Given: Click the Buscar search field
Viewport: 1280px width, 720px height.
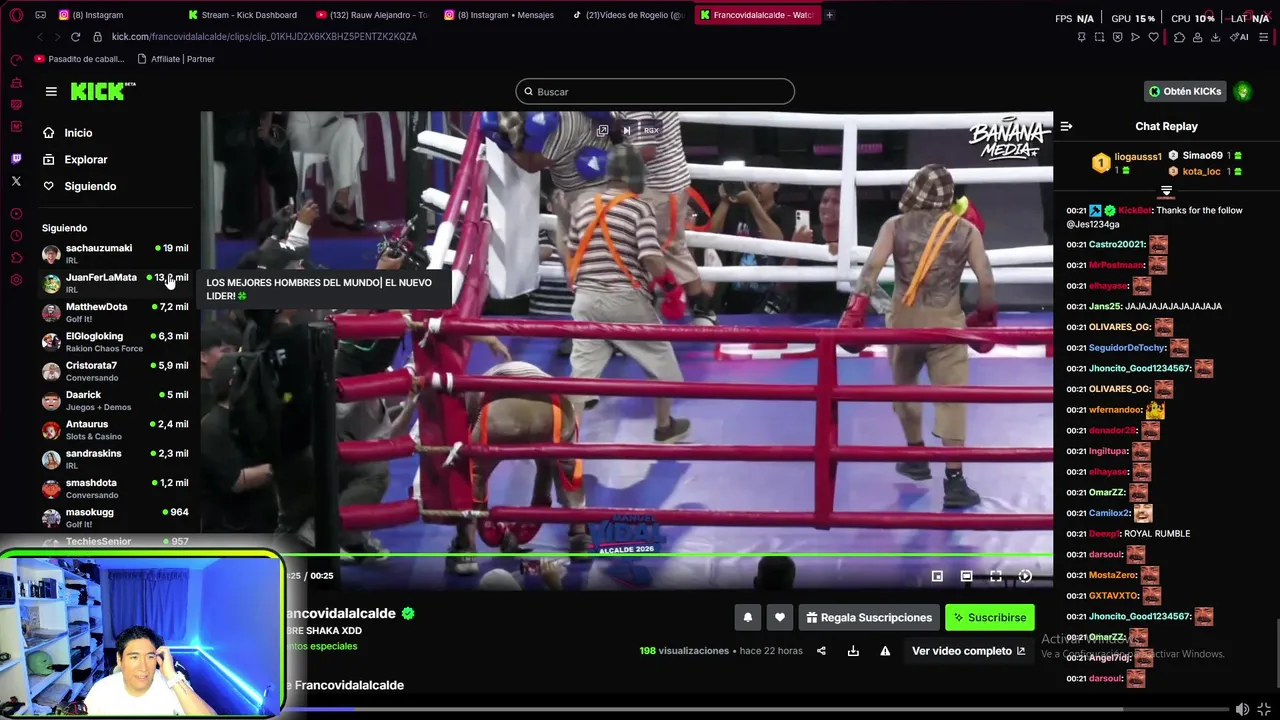Looking at the screenshot, I should tap(655, 91).
